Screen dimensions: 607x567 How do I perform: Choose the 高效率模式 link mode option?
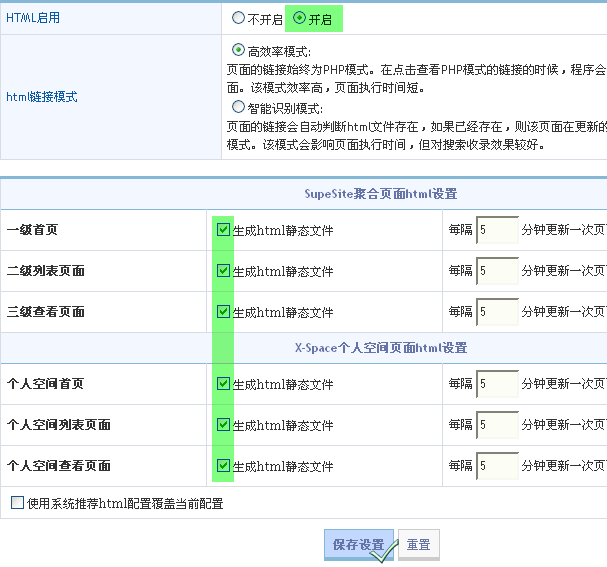coord(238,50)
